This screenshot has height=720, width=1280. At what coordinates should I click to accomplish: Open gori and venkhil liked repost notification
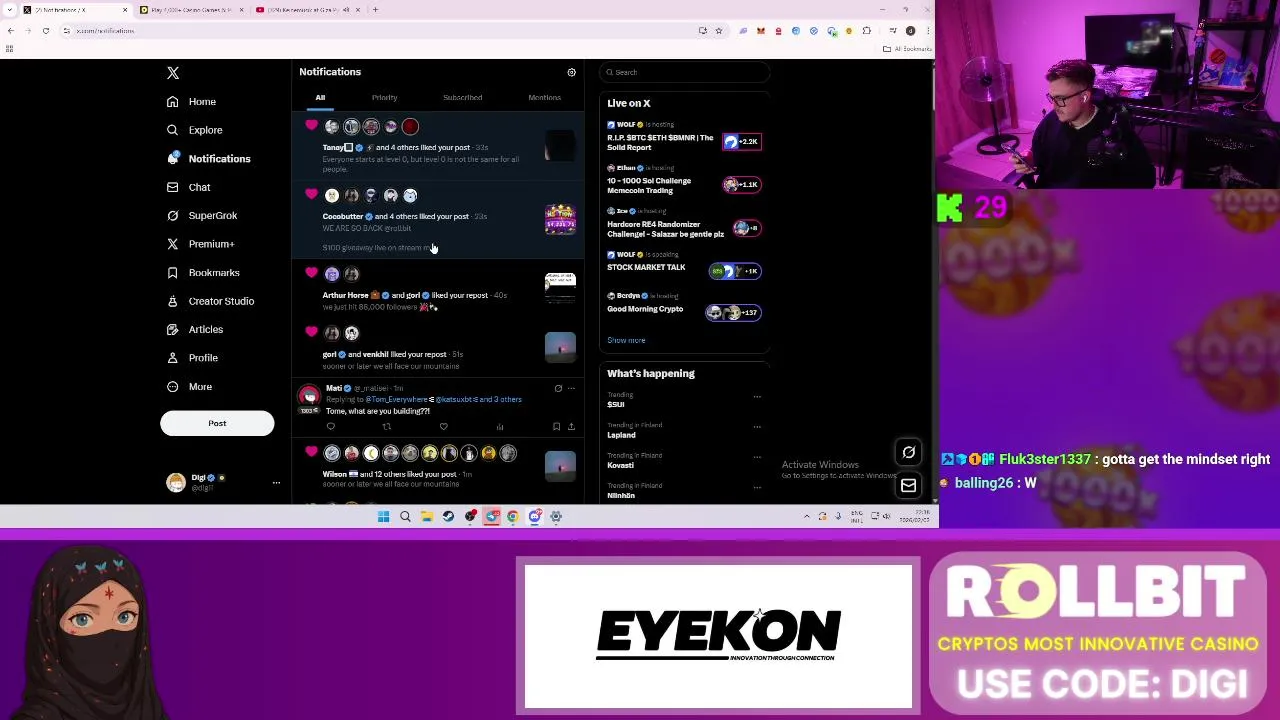(438, 349)
